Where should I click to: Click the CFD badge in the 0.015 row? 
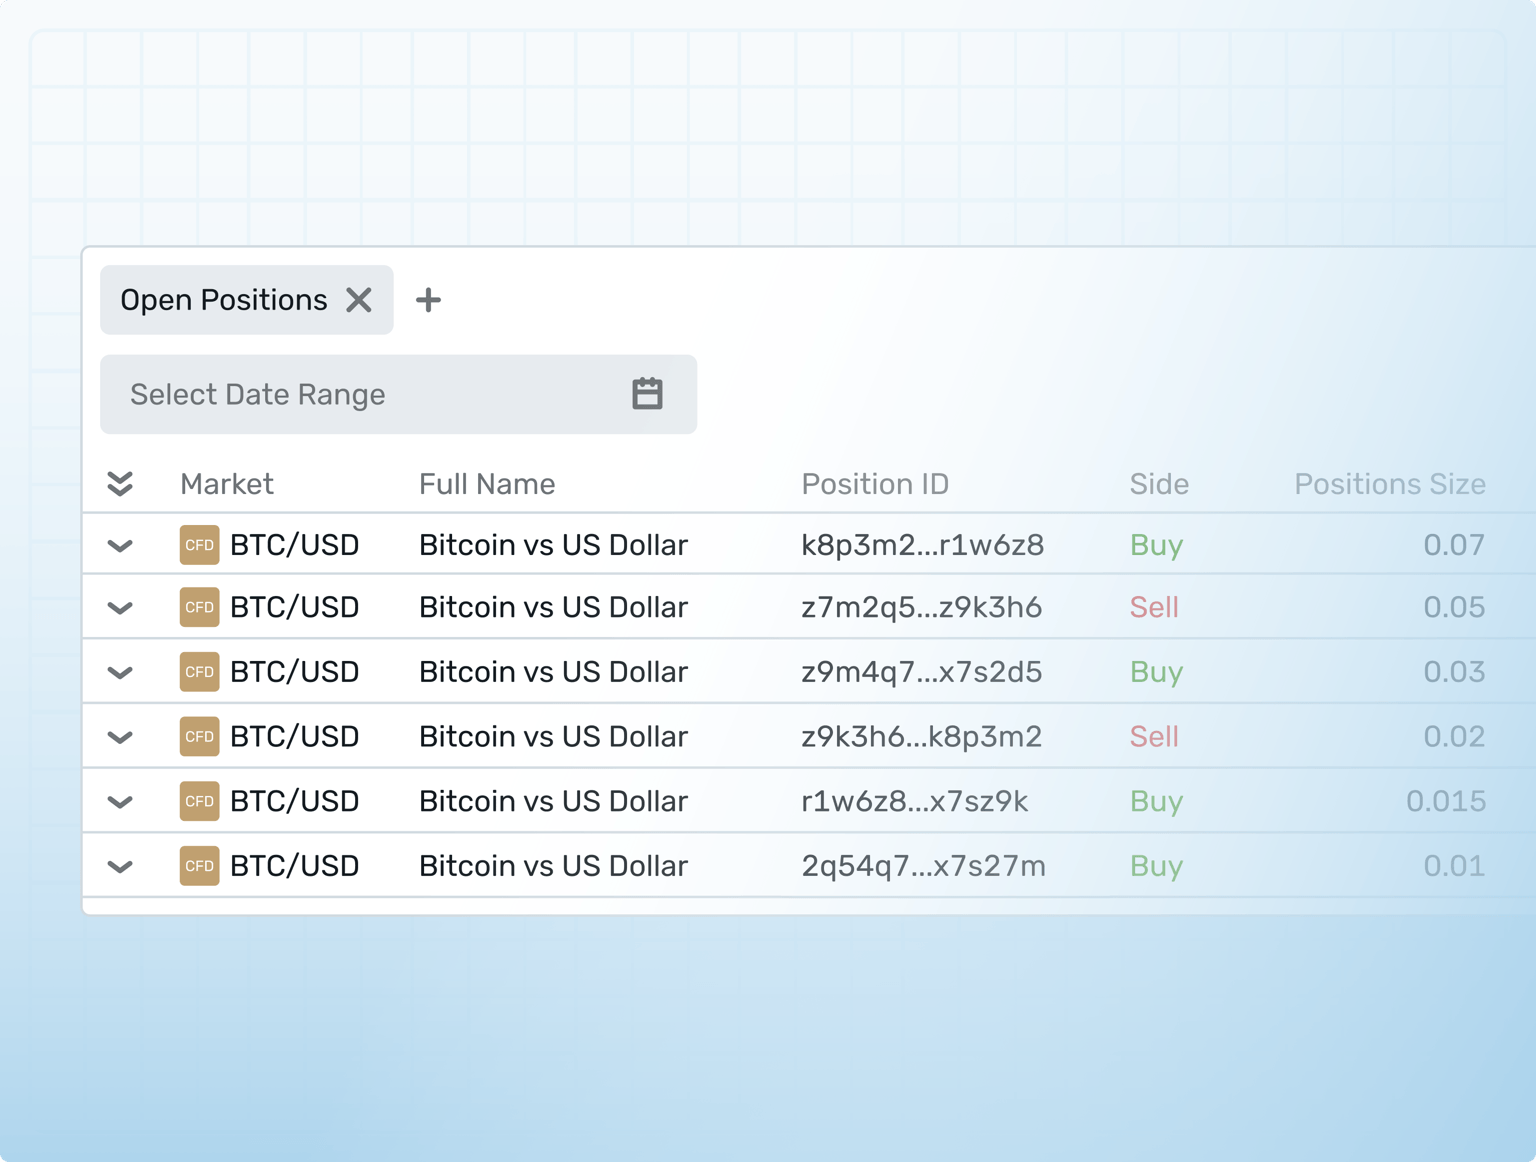tap(199, 801)
